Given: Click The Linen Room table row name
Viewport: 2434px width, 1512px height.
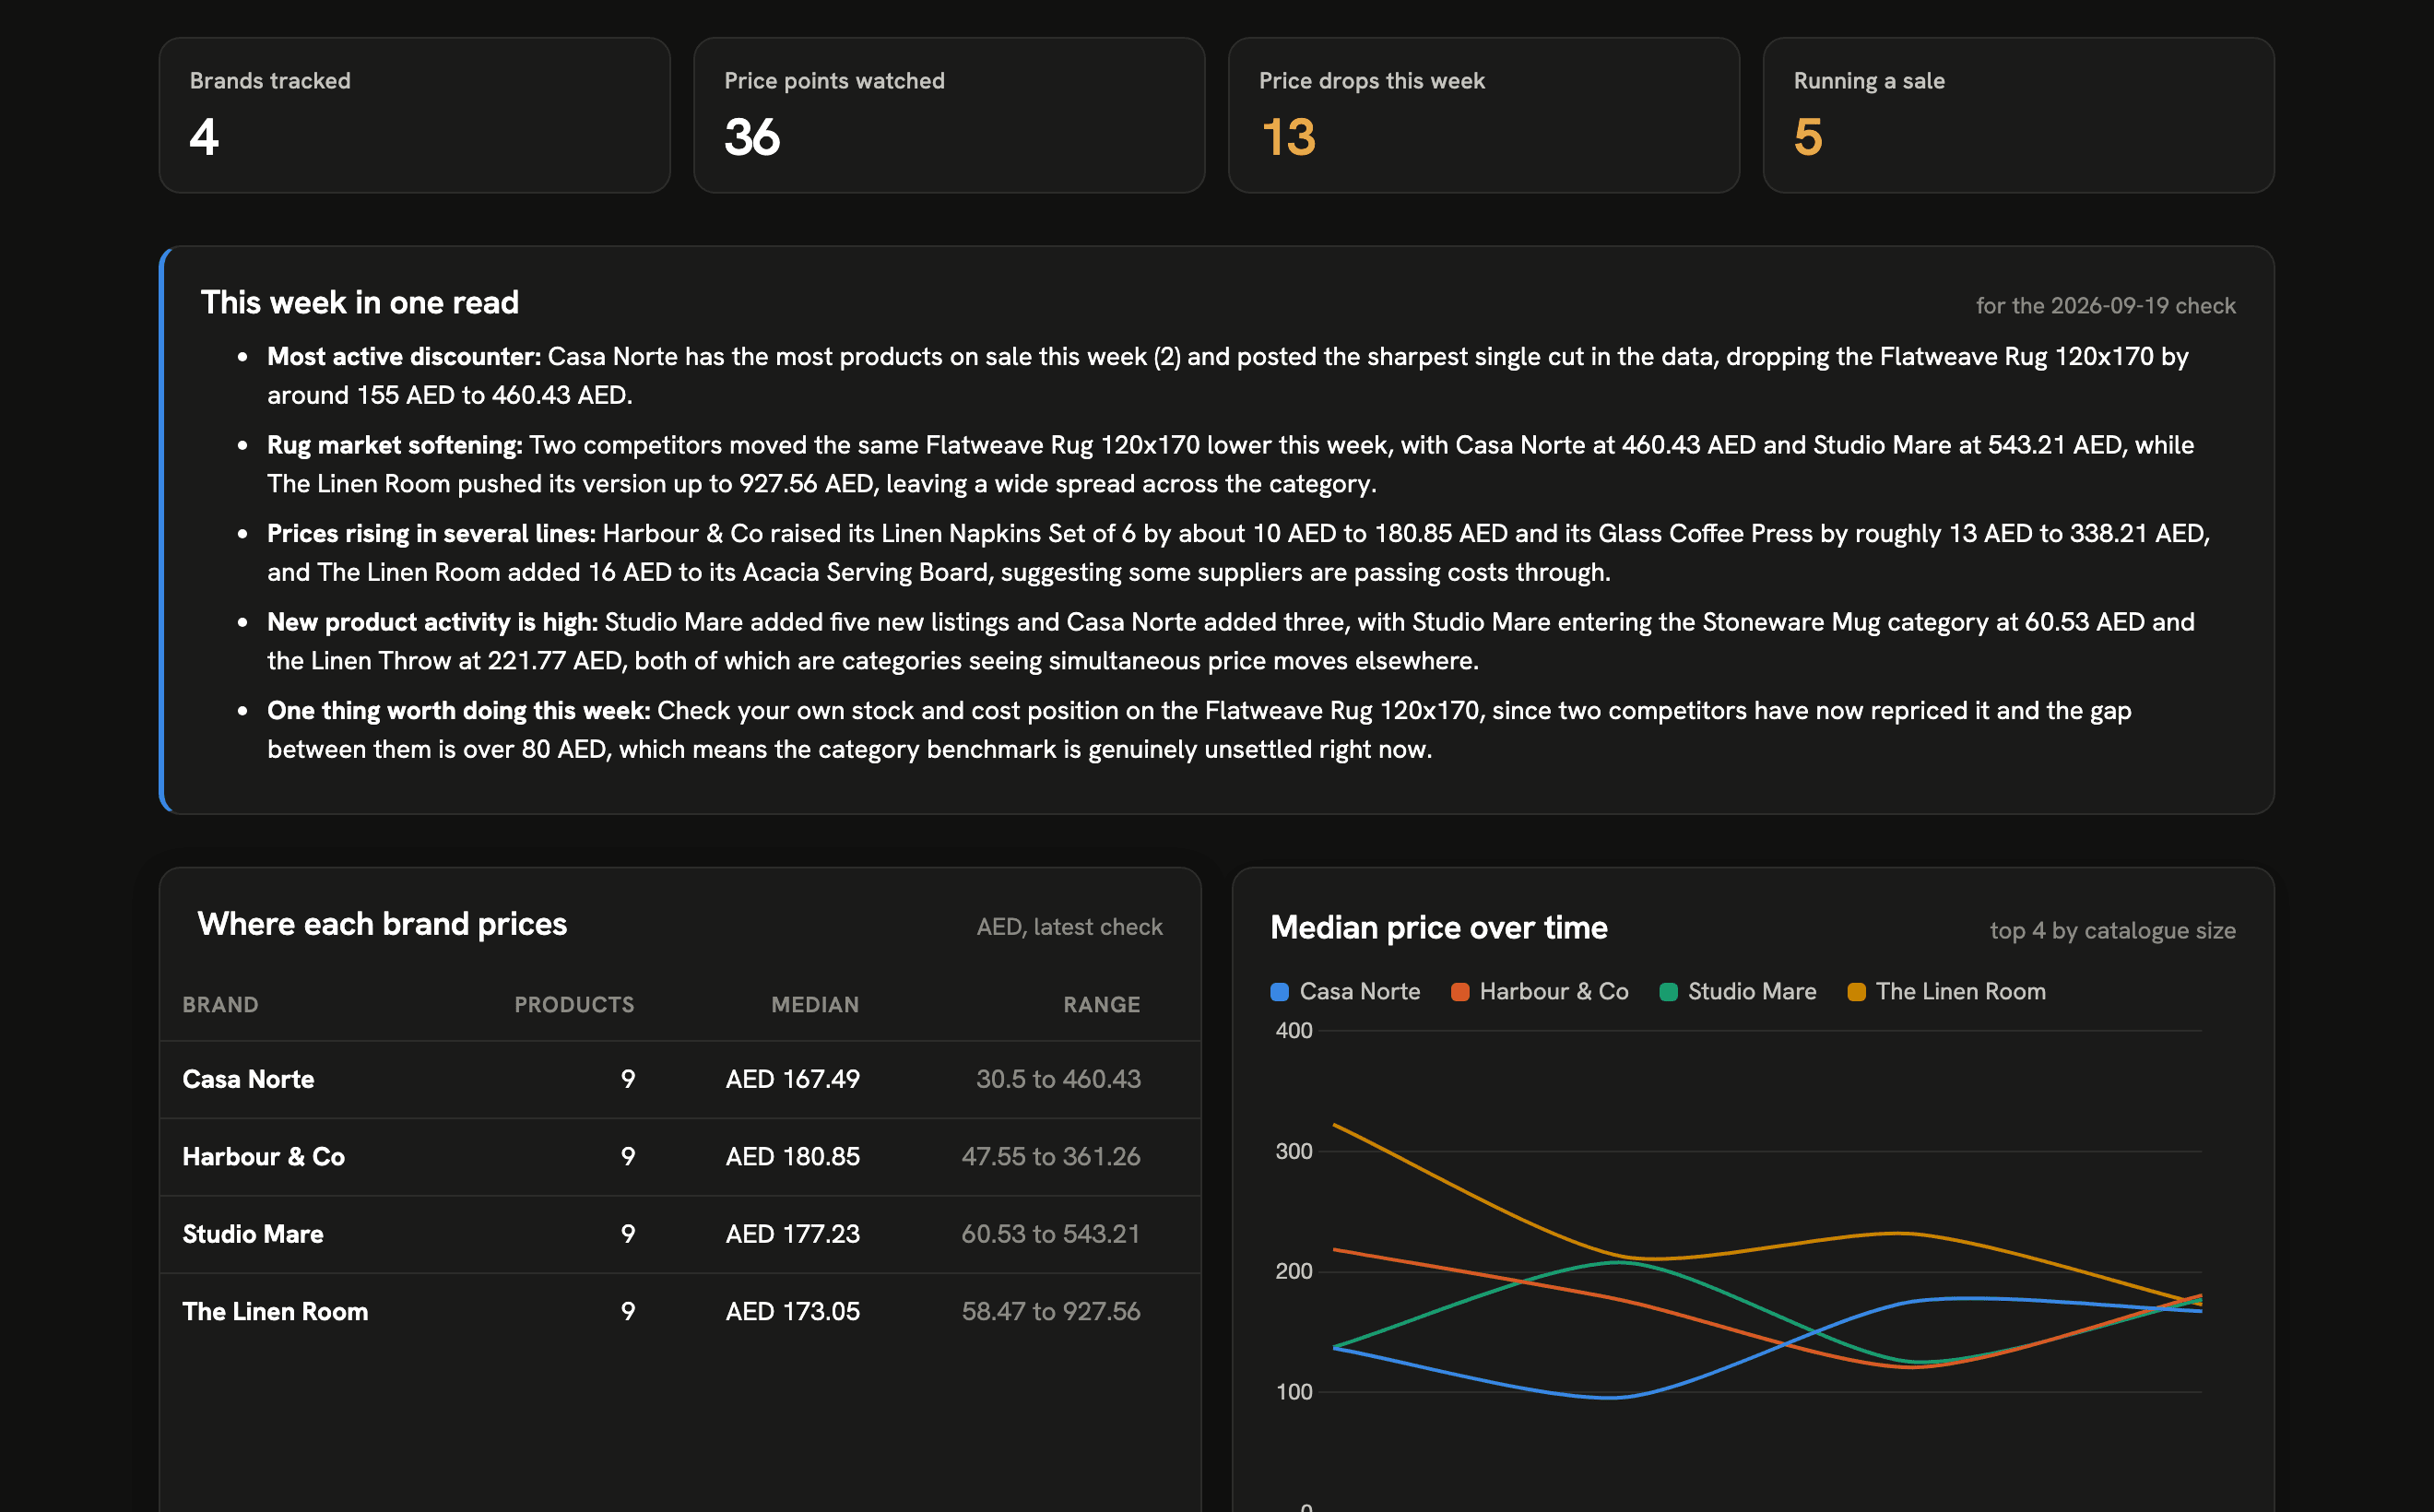Looking at the screenshot, I should 275,1311.
